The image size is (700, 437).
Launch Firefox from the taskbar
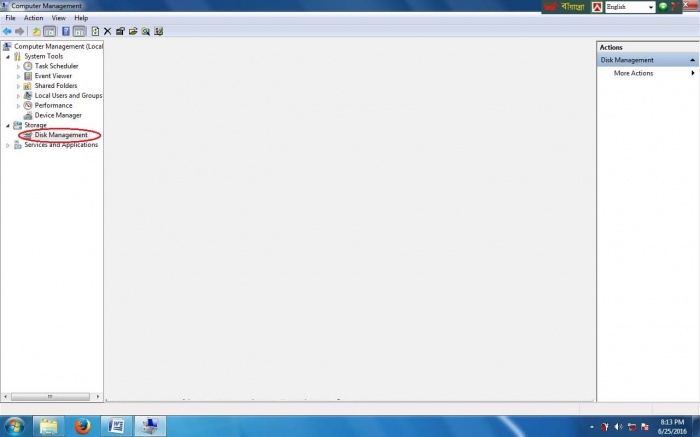[82, 426]
